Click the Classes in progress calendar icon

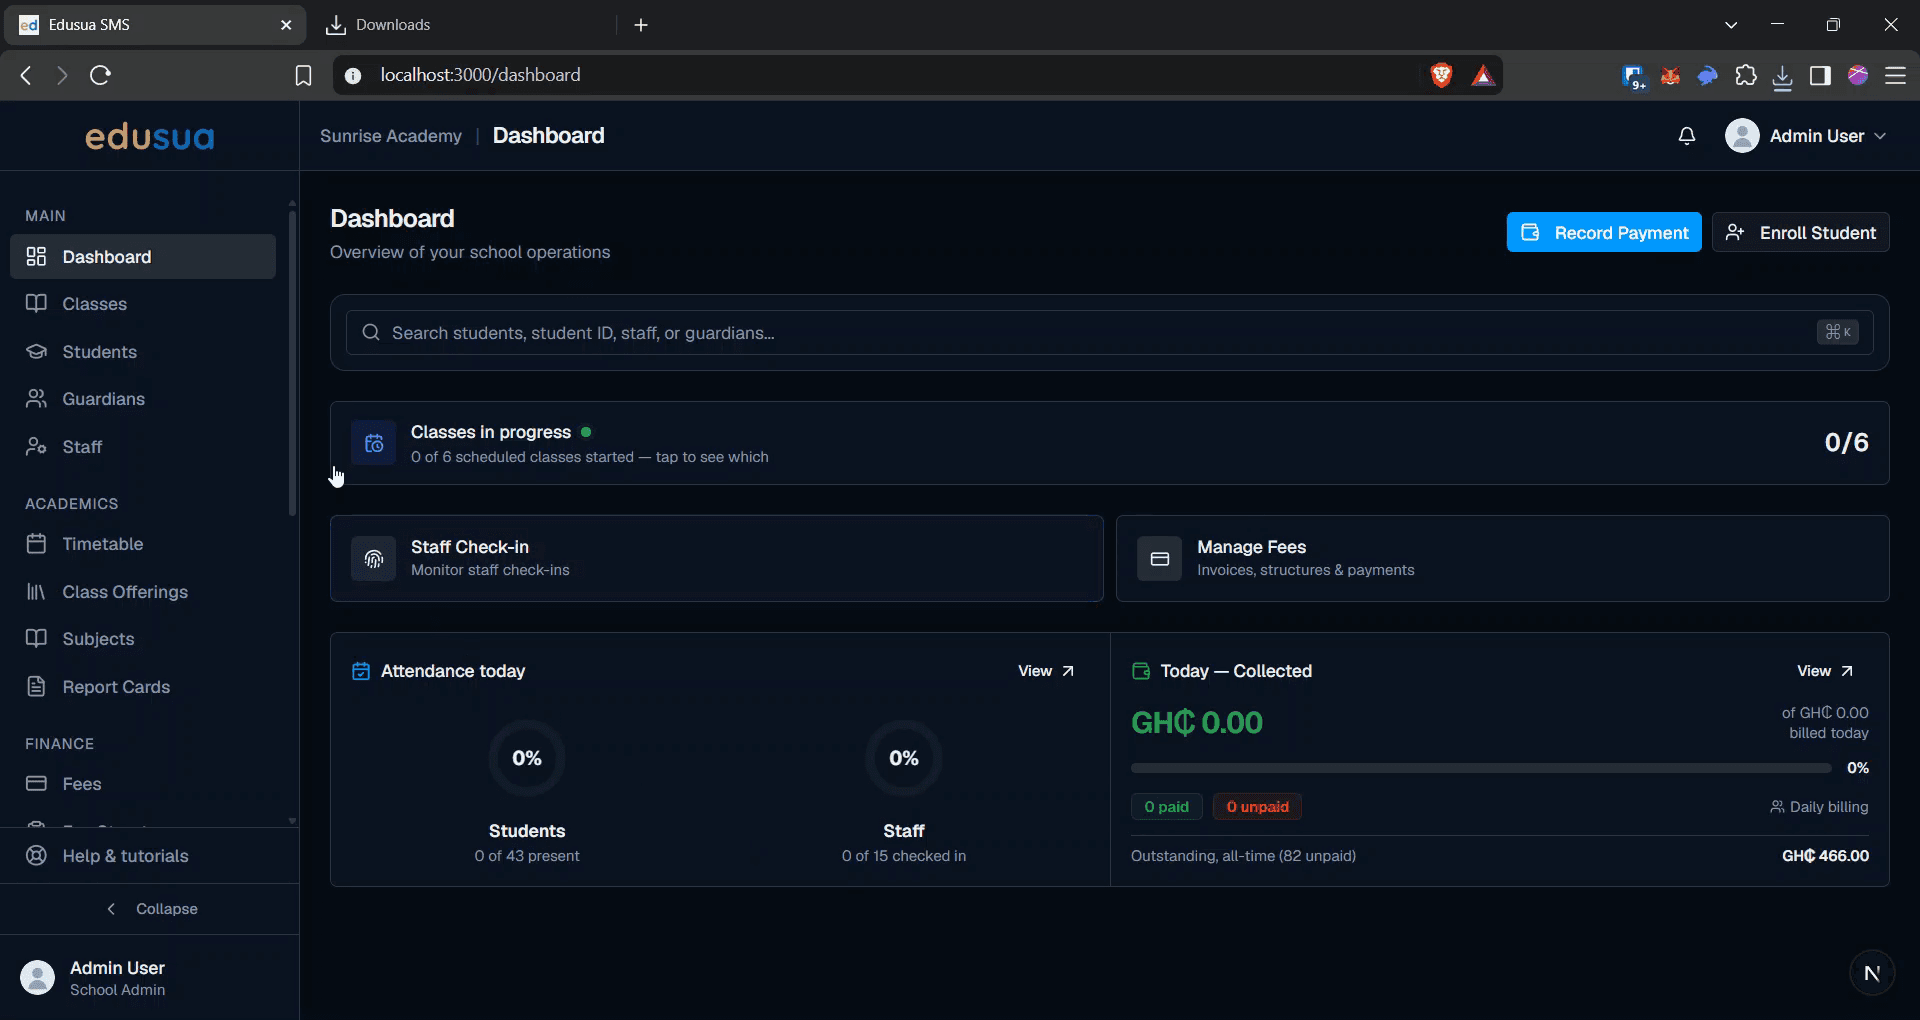[373, 443]
